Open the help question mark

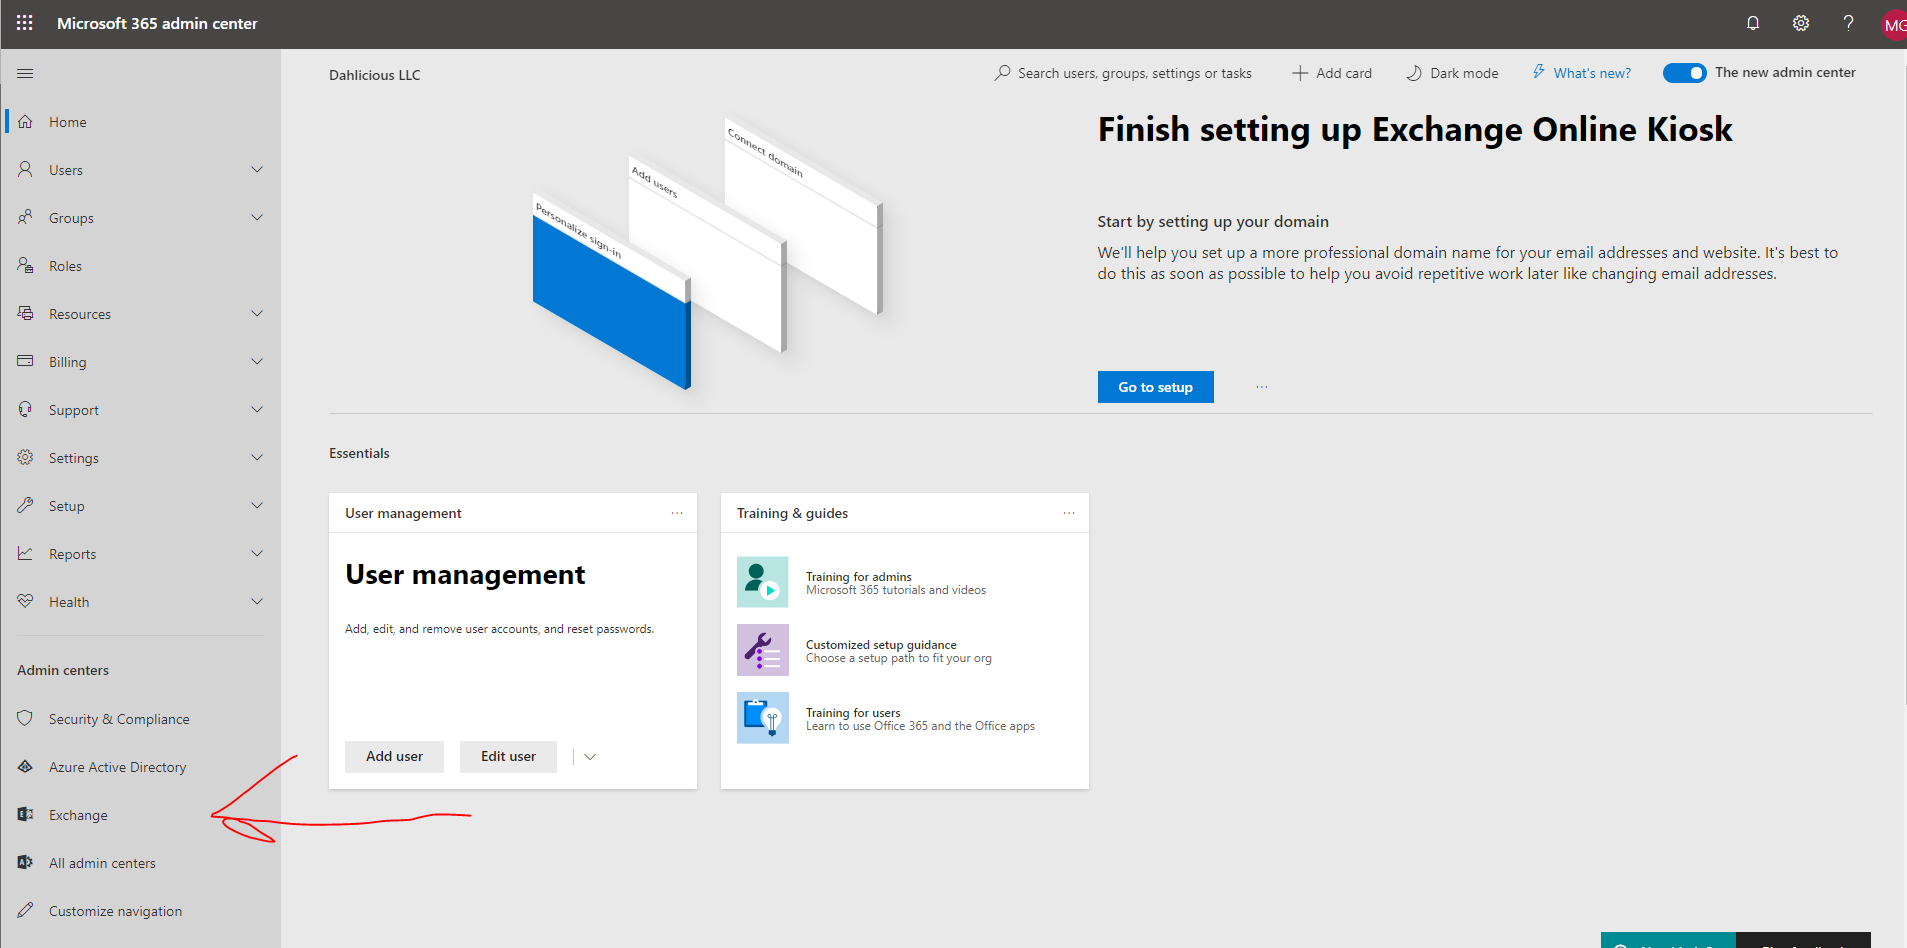1848,23
